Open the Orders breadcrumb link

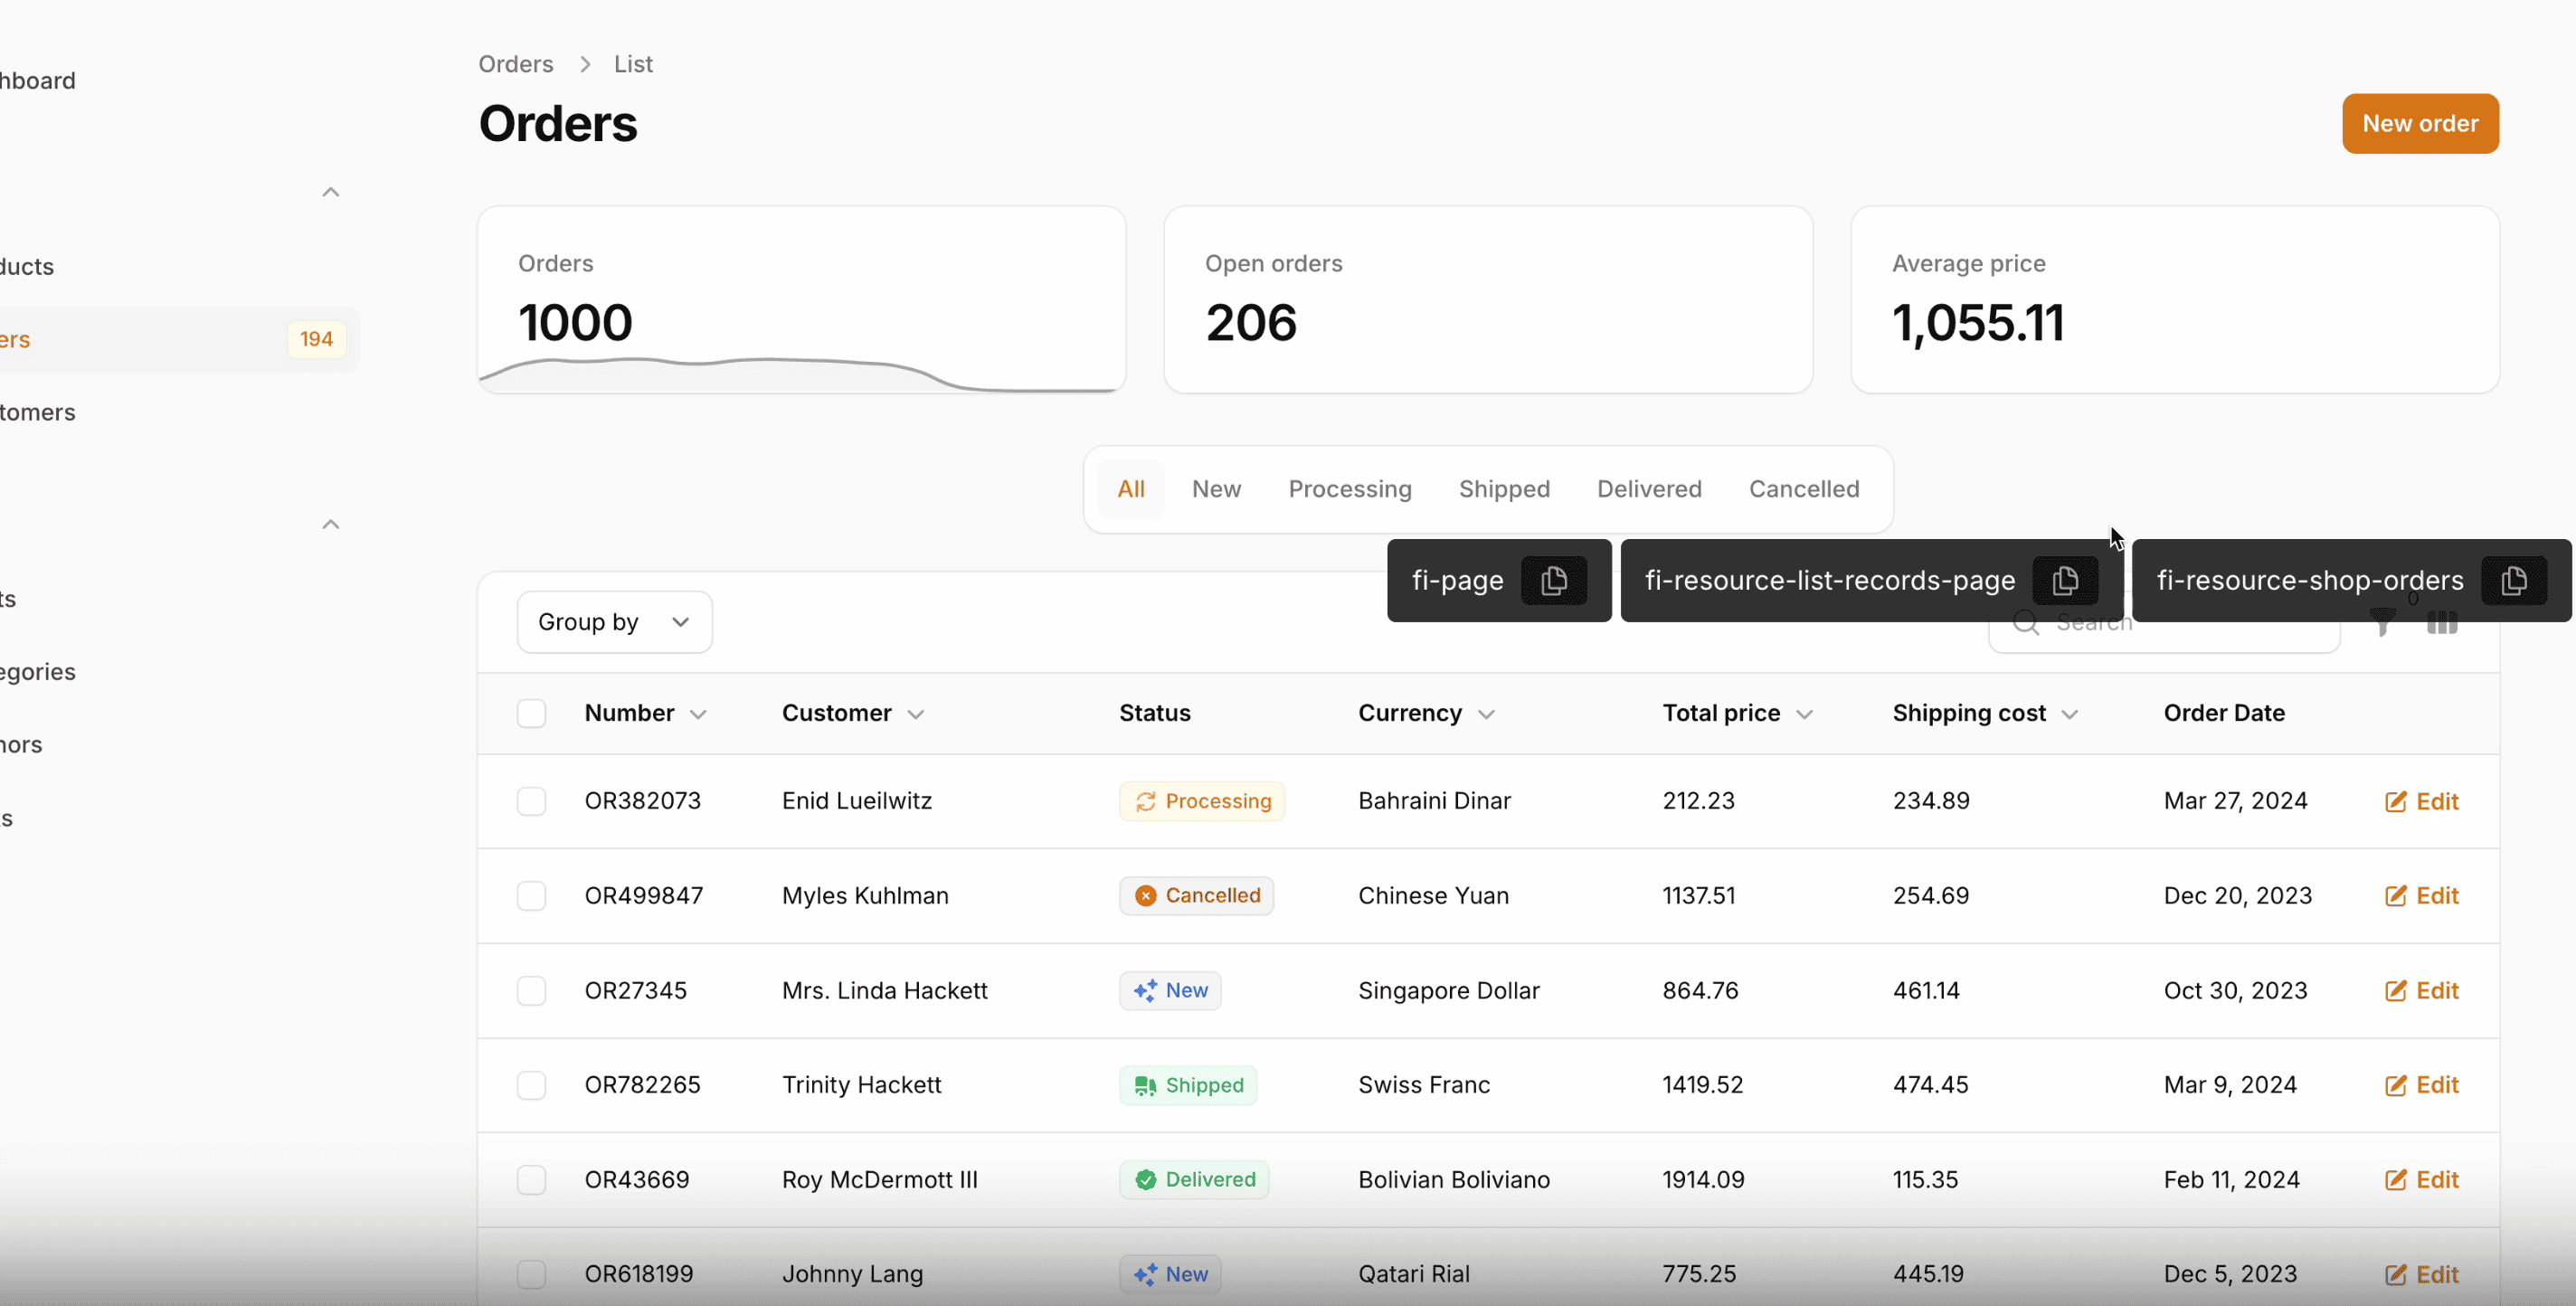(515, 64)
